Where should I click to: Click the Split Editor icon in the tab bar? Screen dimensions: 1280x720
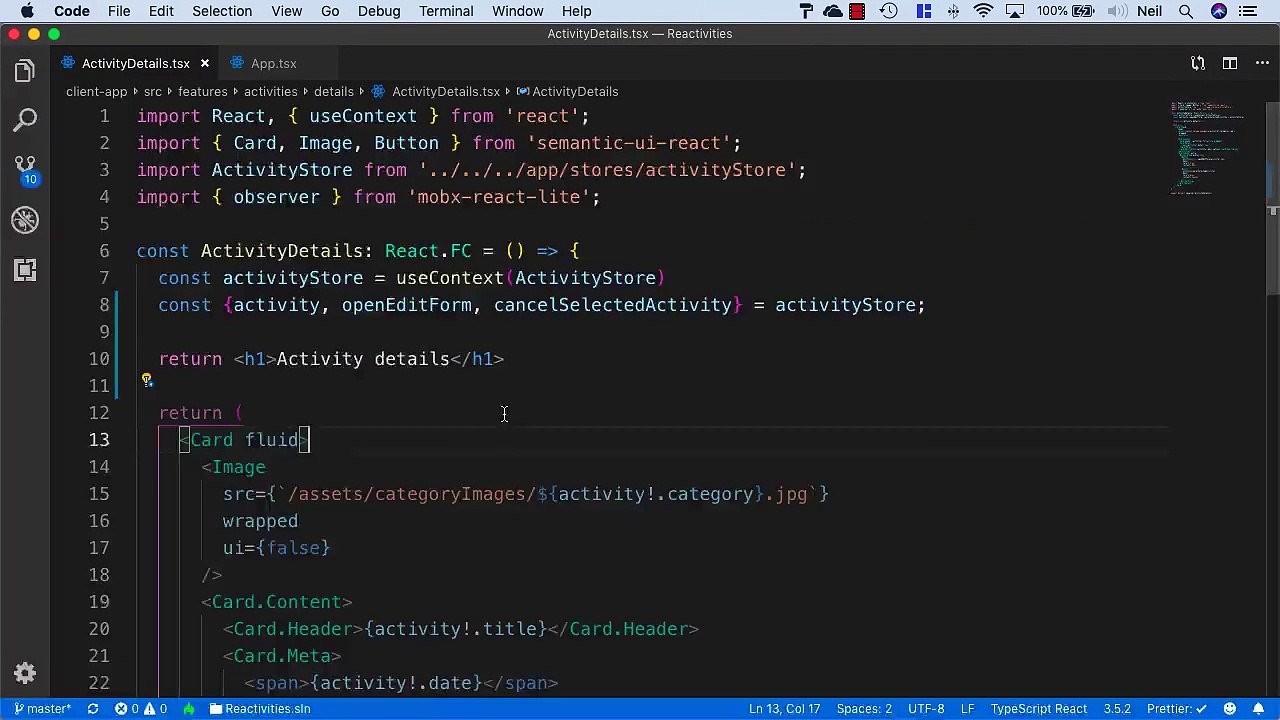tap(1230, 63)
